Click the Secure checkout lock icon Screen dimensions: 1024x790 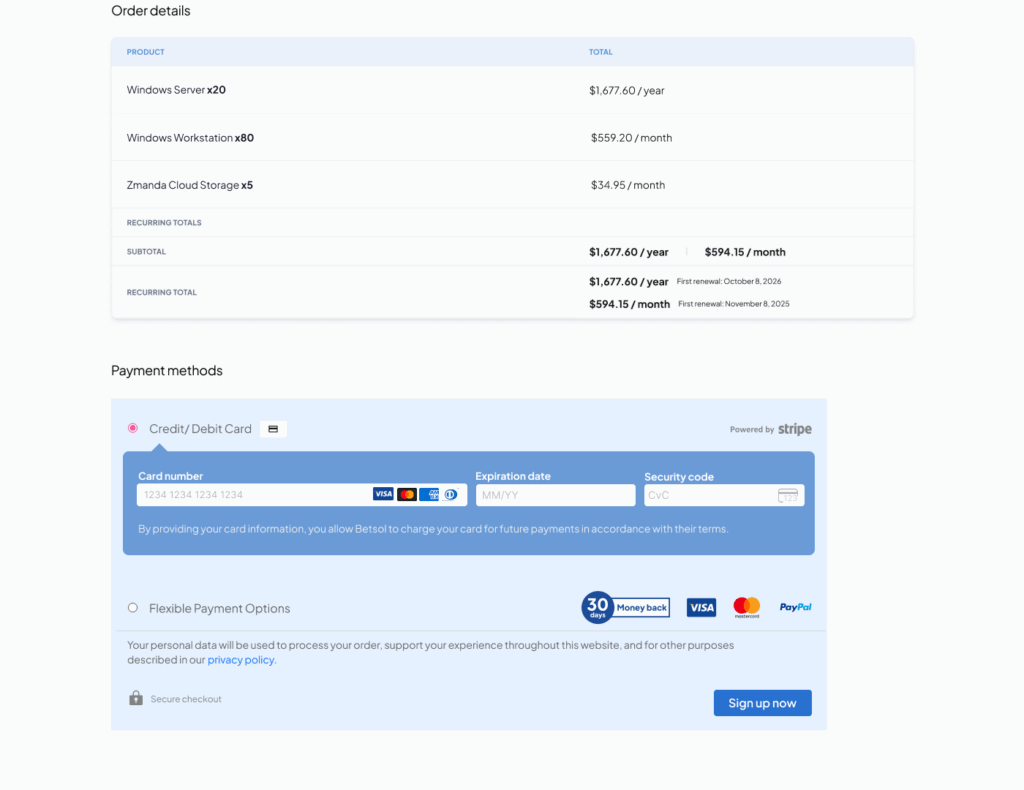pos(136,698)
